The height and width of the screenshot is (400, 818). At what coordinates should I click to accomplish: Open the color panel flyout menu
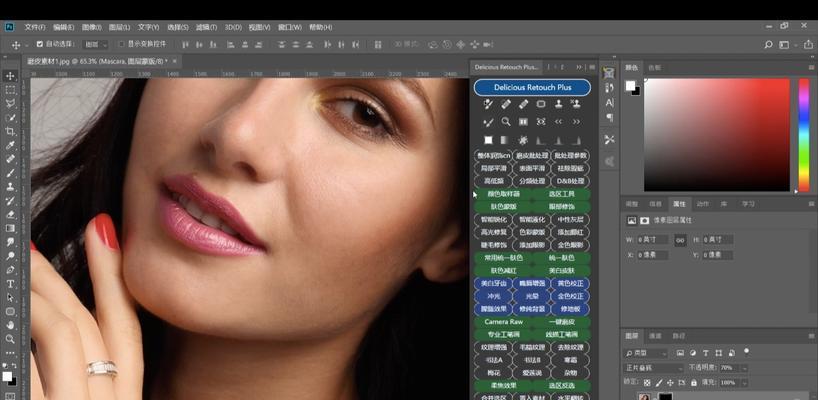click(x=811, y=68)
